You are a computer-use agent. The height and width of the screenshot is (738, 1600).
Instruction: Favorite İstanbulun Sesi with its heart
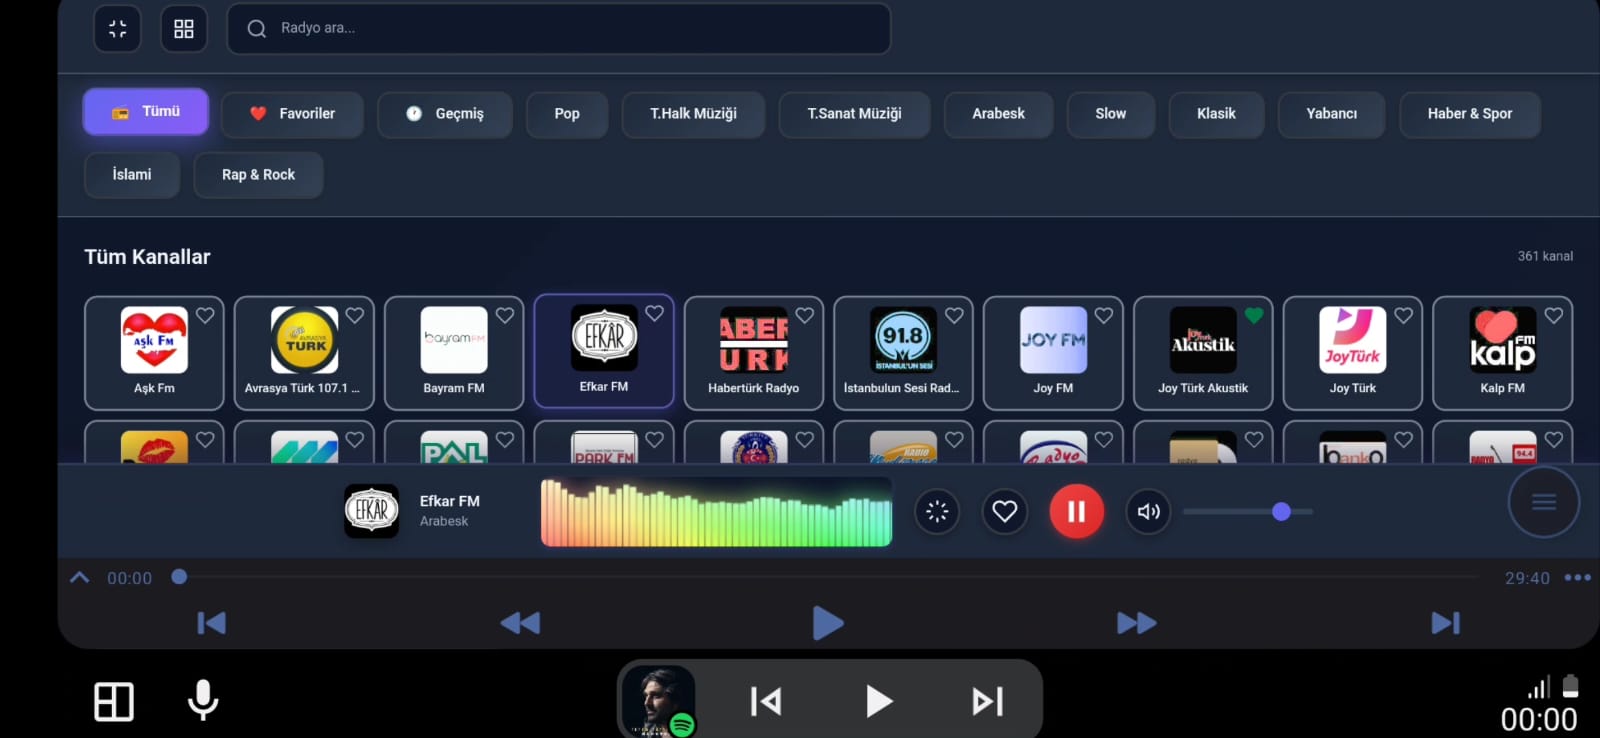coord(955,315)
